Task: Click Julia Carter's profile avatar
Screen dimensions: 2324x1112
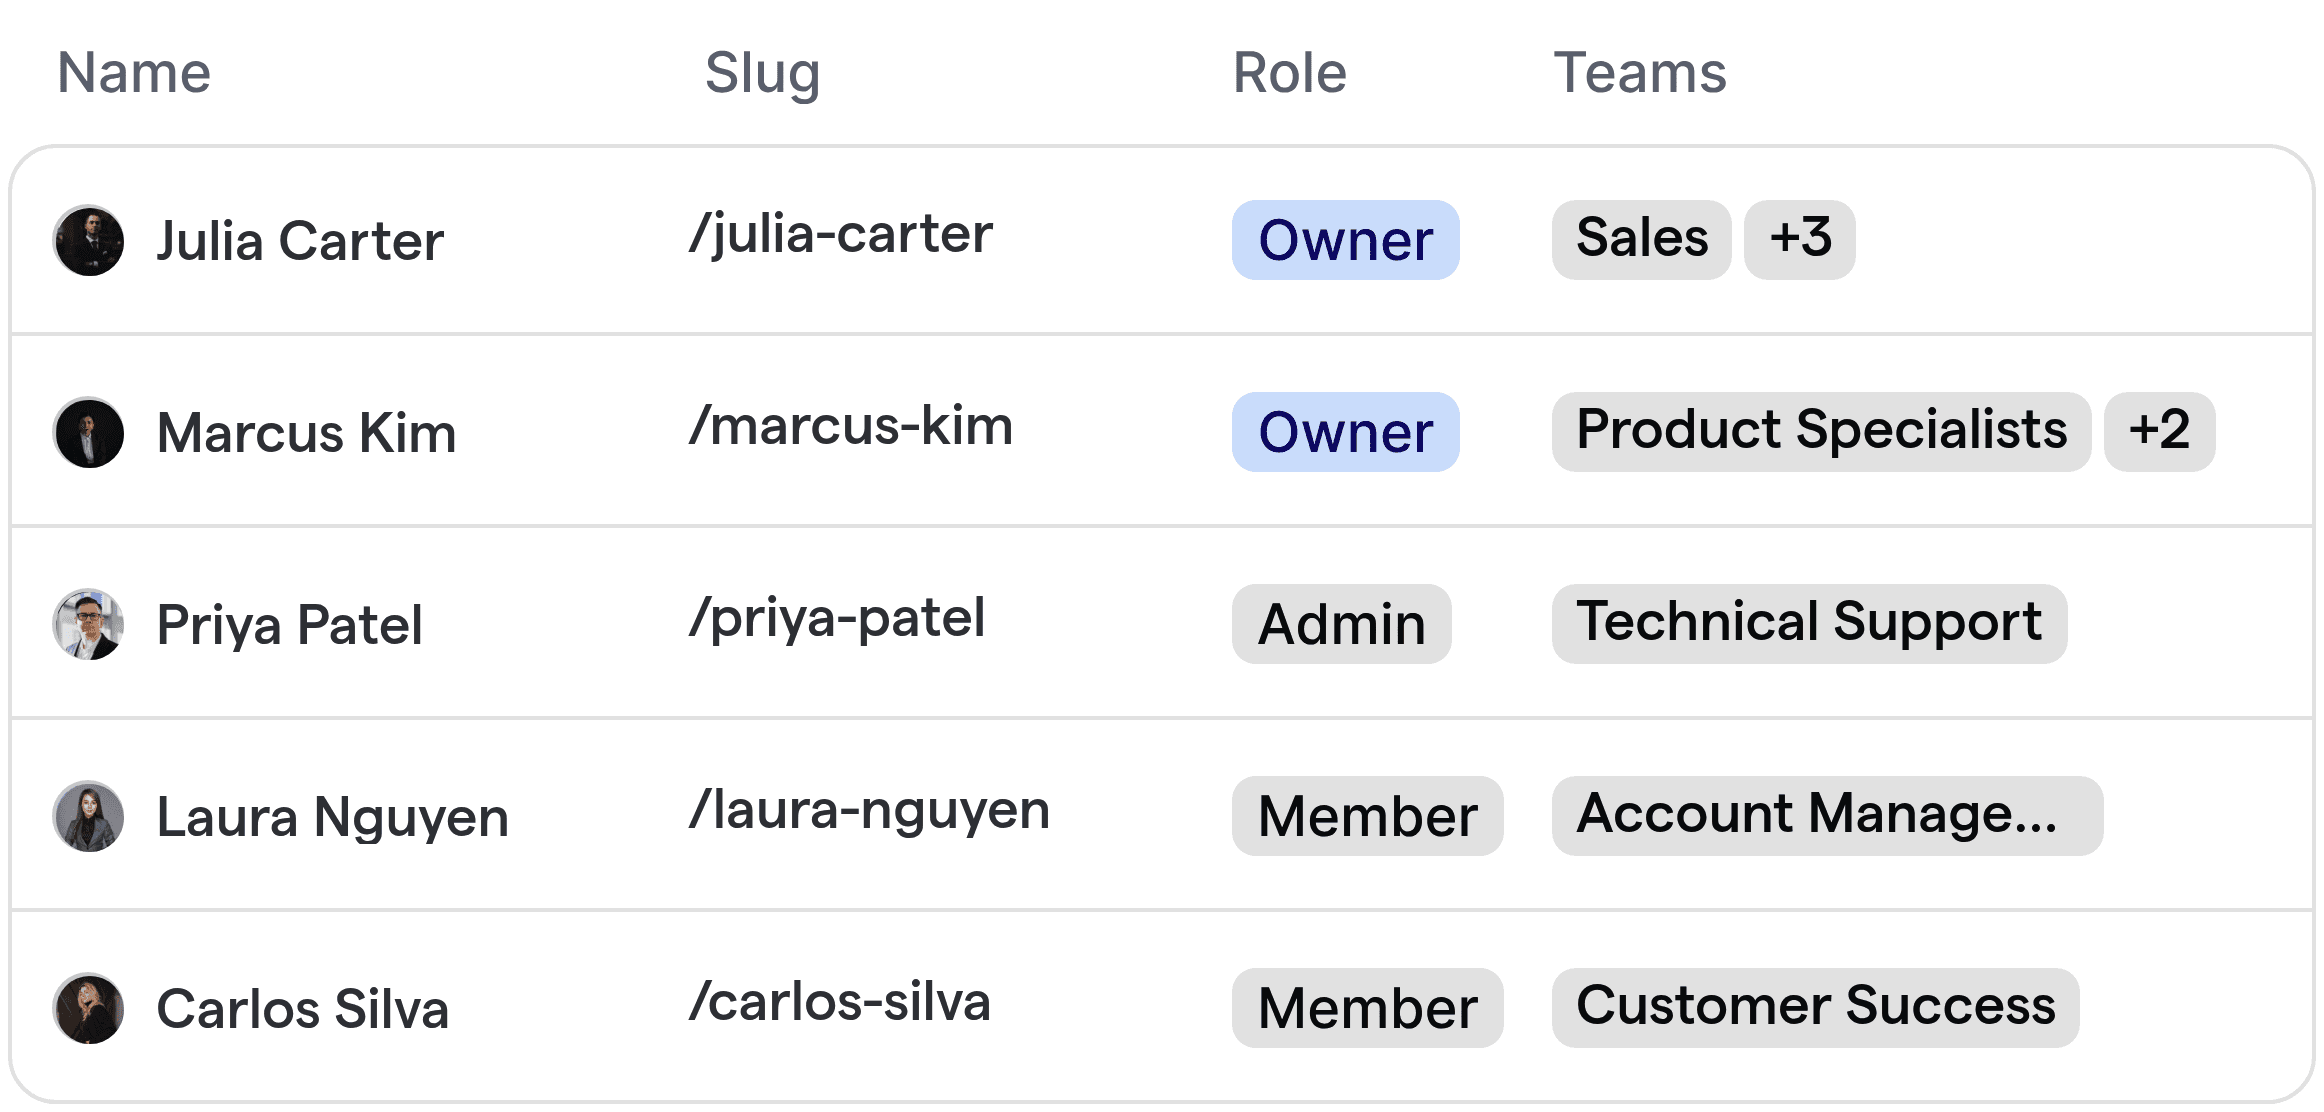Action: 88,240
